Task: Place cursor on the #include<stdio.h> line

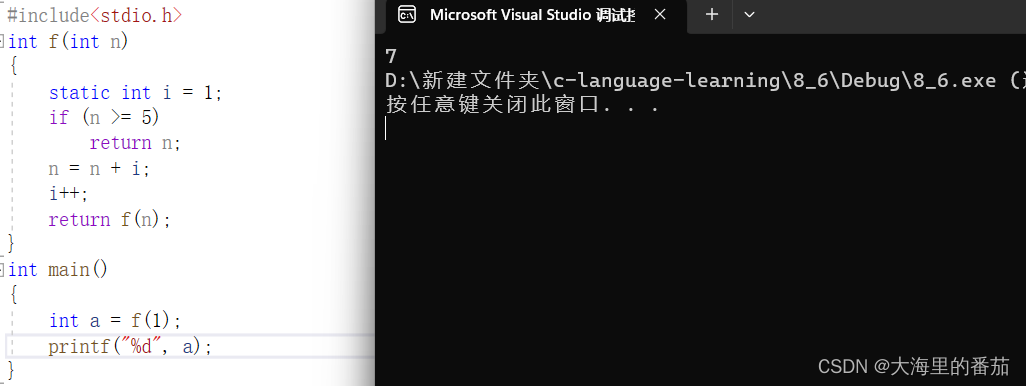Action: pyautogui.click(x=94, y=15)
